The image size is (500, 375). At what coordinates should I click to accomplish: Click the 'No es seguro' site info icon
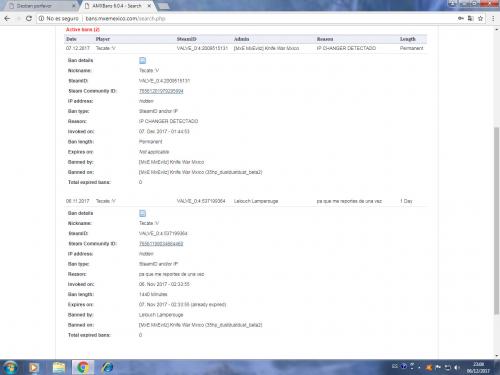click(x=41, y=19)
